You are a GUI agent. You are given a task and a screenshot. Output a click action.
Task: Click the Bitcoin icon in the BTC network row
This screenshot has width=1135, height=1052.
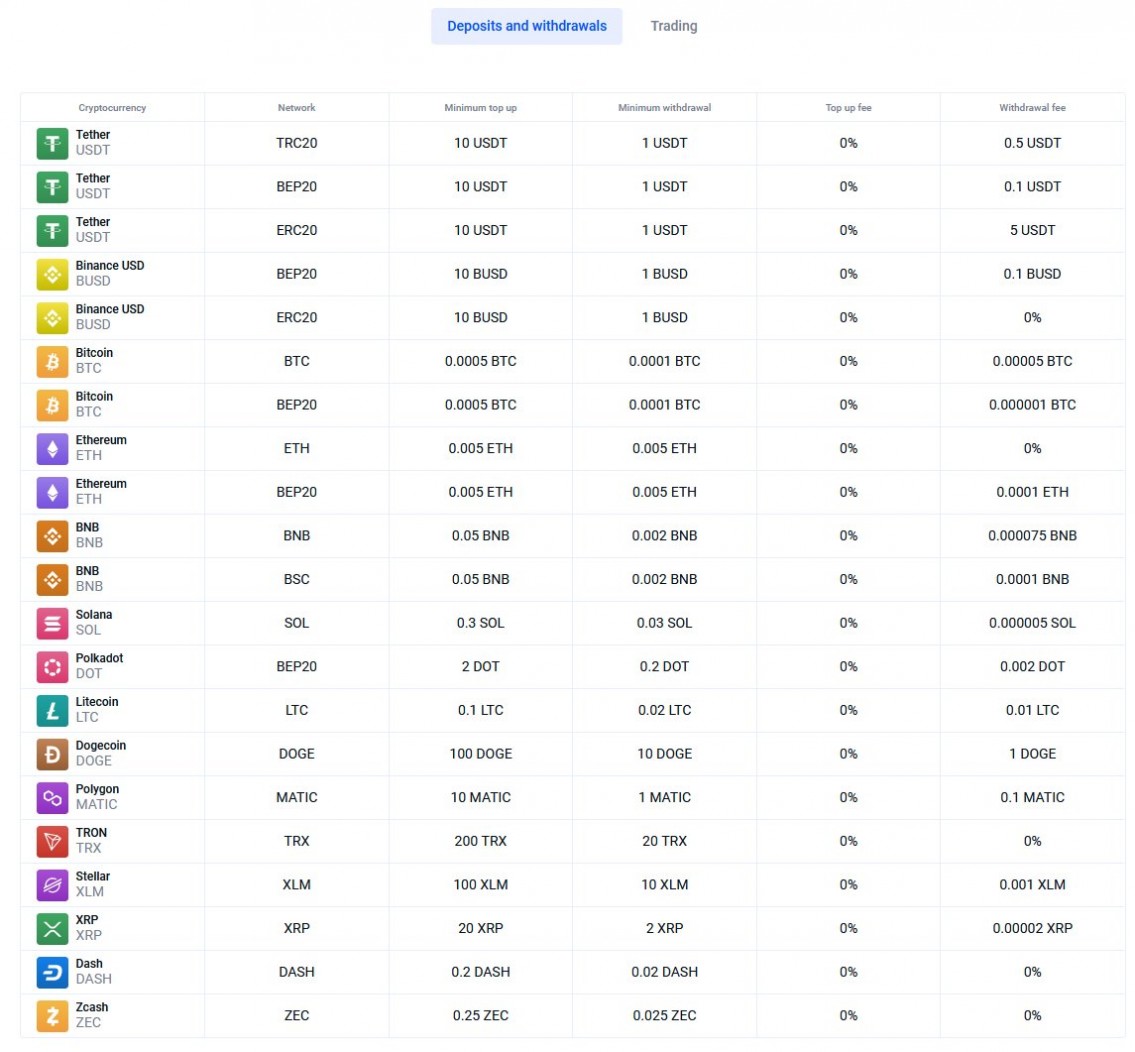coord(52,361)
